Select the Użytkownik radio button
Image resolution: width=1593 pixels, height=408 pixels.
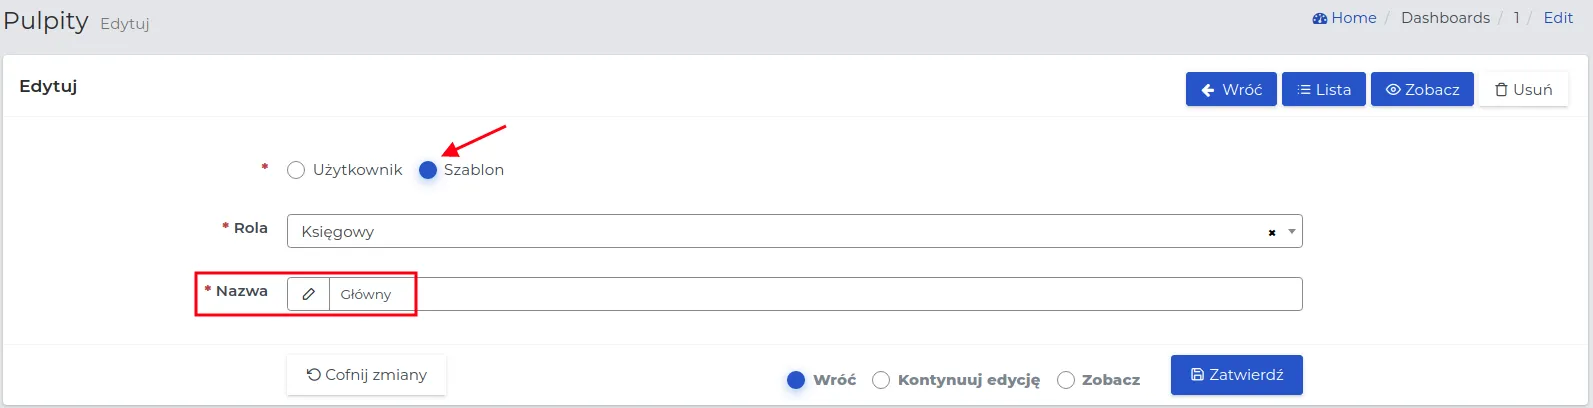[296, 170]
